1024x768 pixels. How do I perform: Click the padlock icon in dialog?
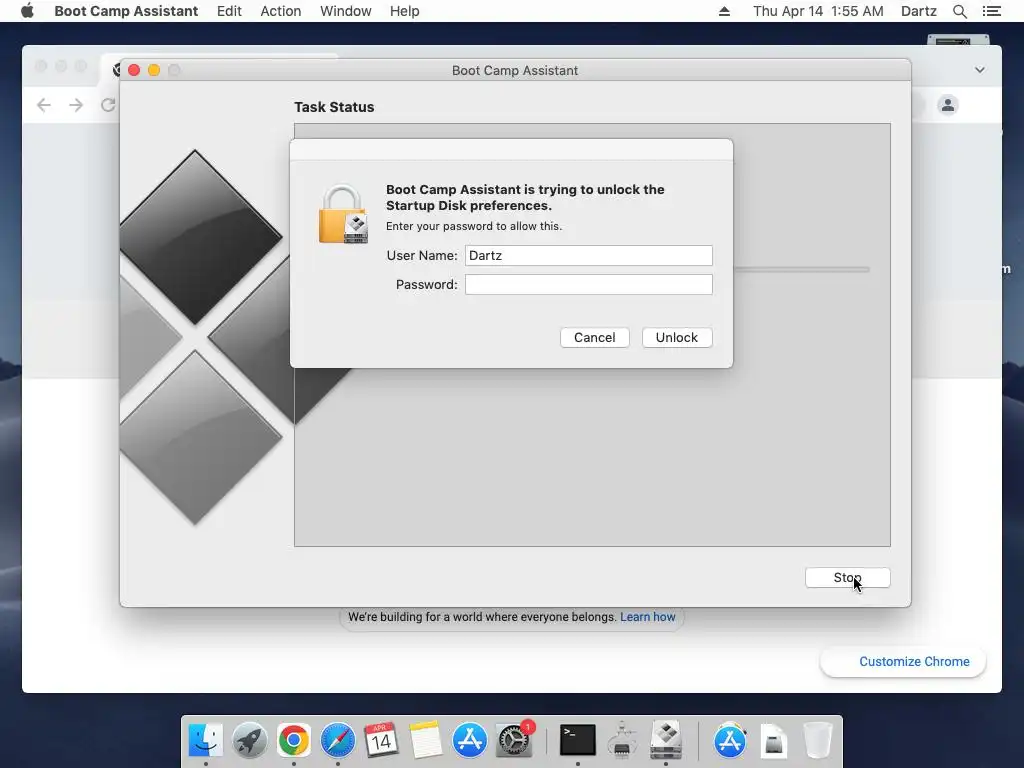click(x=343, y=214)
